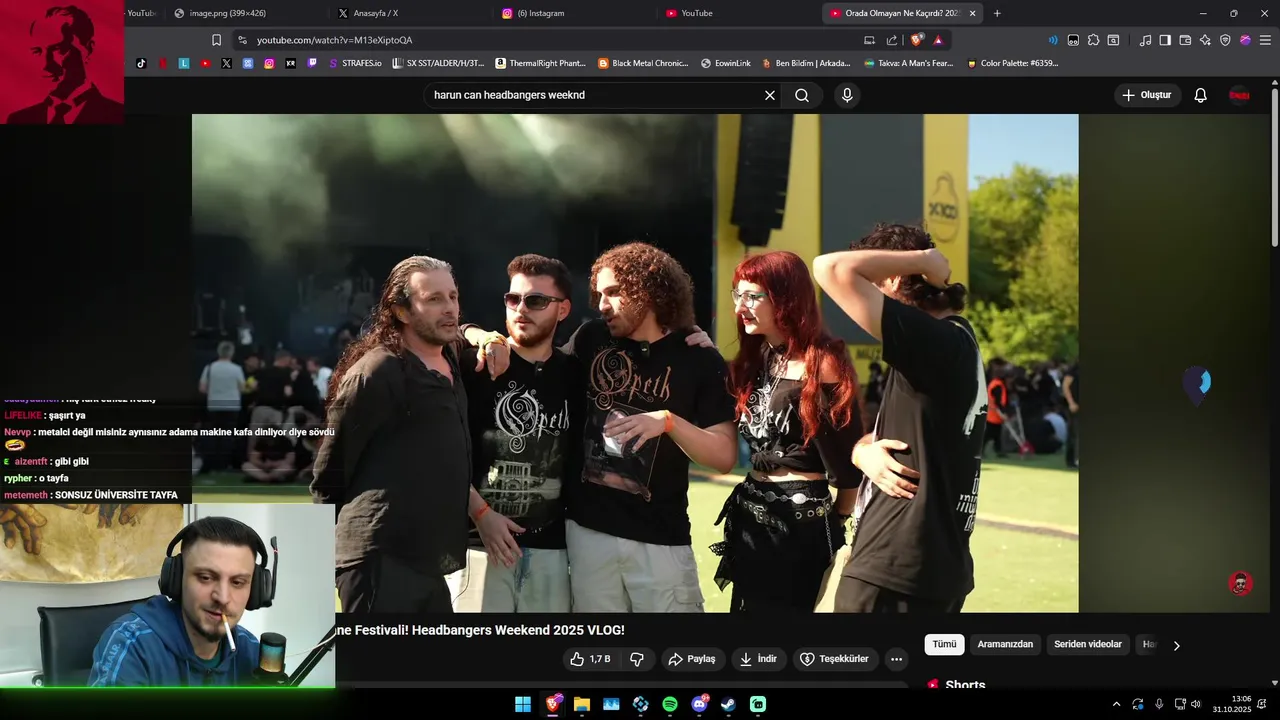Viewport: 1280px width, 720px height.
Task: Open the YouTube account avatar menu
Action: [1239, 95]
